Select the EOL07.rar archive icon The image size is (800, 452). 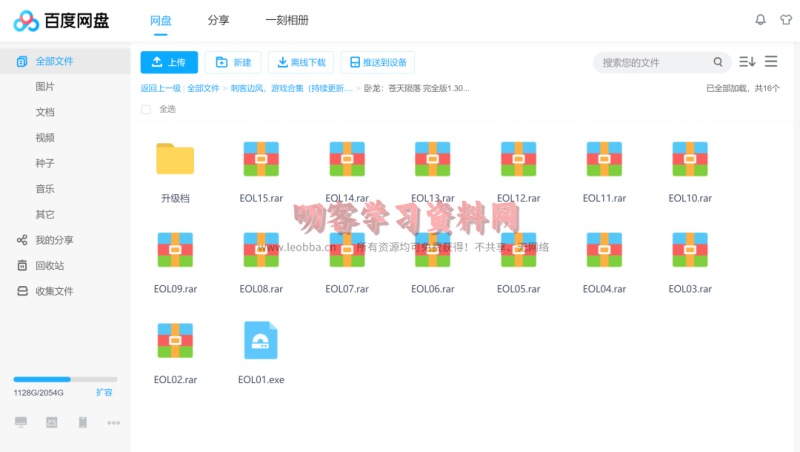point(347,249)
